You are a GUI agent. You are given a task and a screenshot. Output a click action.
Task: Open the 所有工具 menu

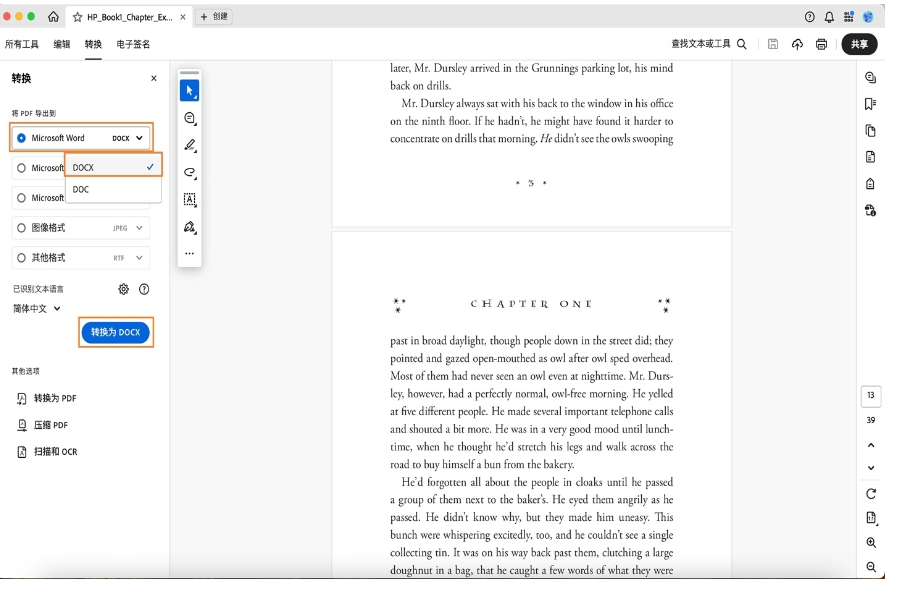click(22, 44)
